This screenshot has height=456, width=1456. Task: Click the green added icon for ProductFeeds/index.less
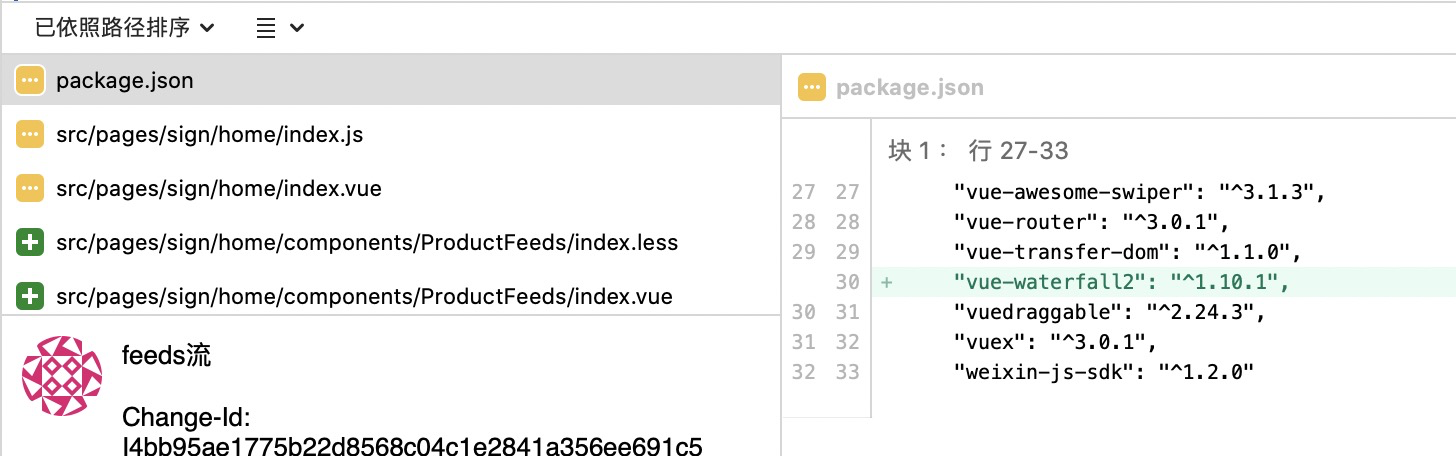(29, 243)
